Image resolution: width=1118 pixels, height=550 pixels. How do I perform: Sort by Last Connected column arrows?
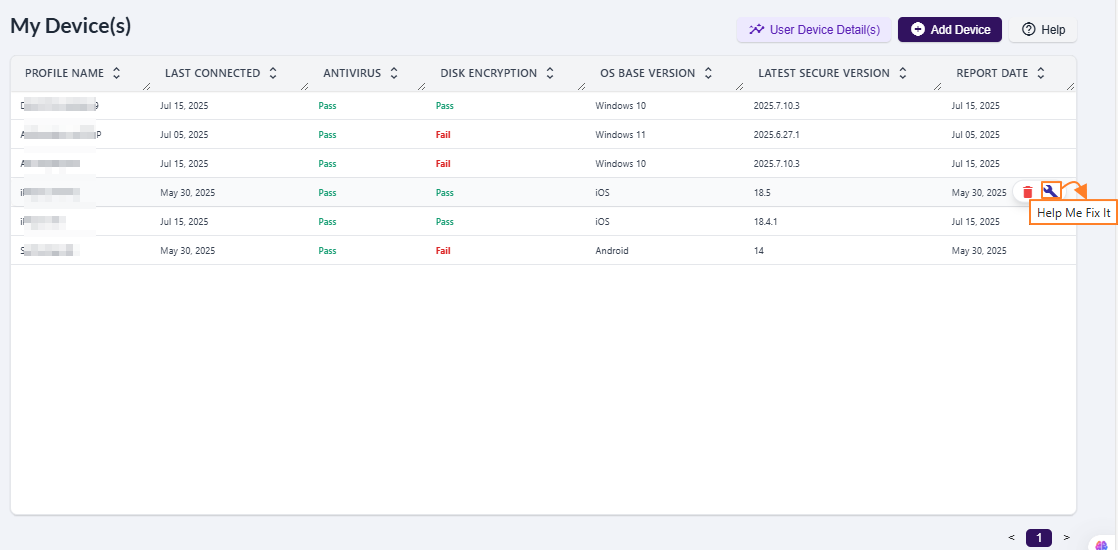(273, 73)
